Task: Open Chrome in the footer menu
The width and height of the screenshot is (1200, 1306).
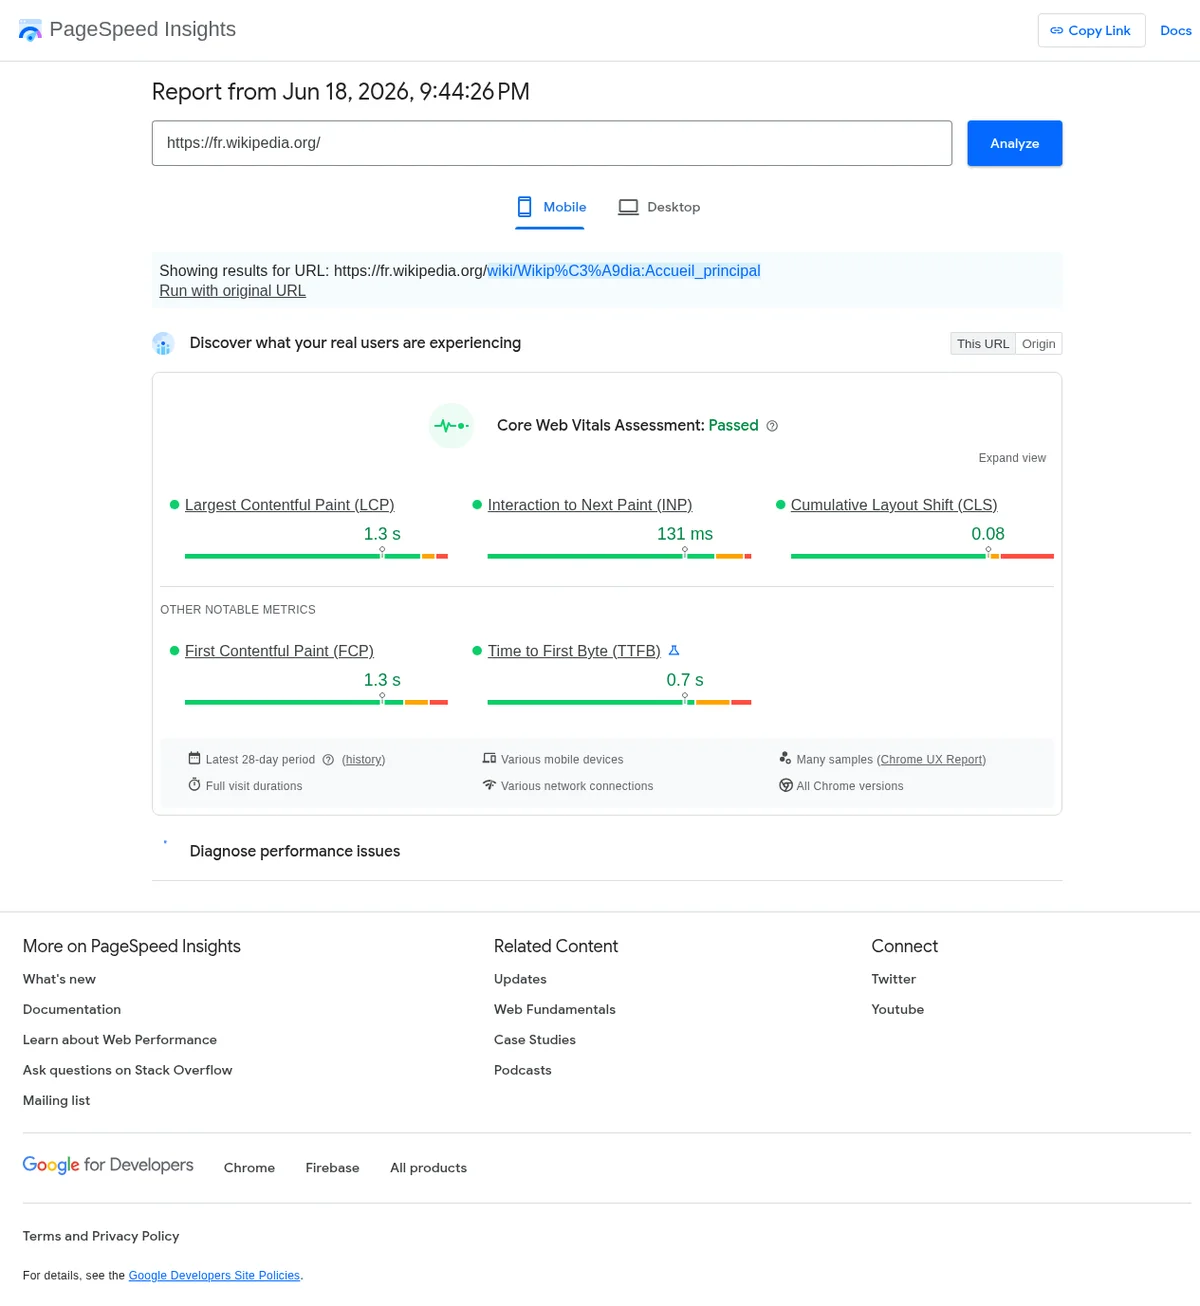Action: point(249,1168)
